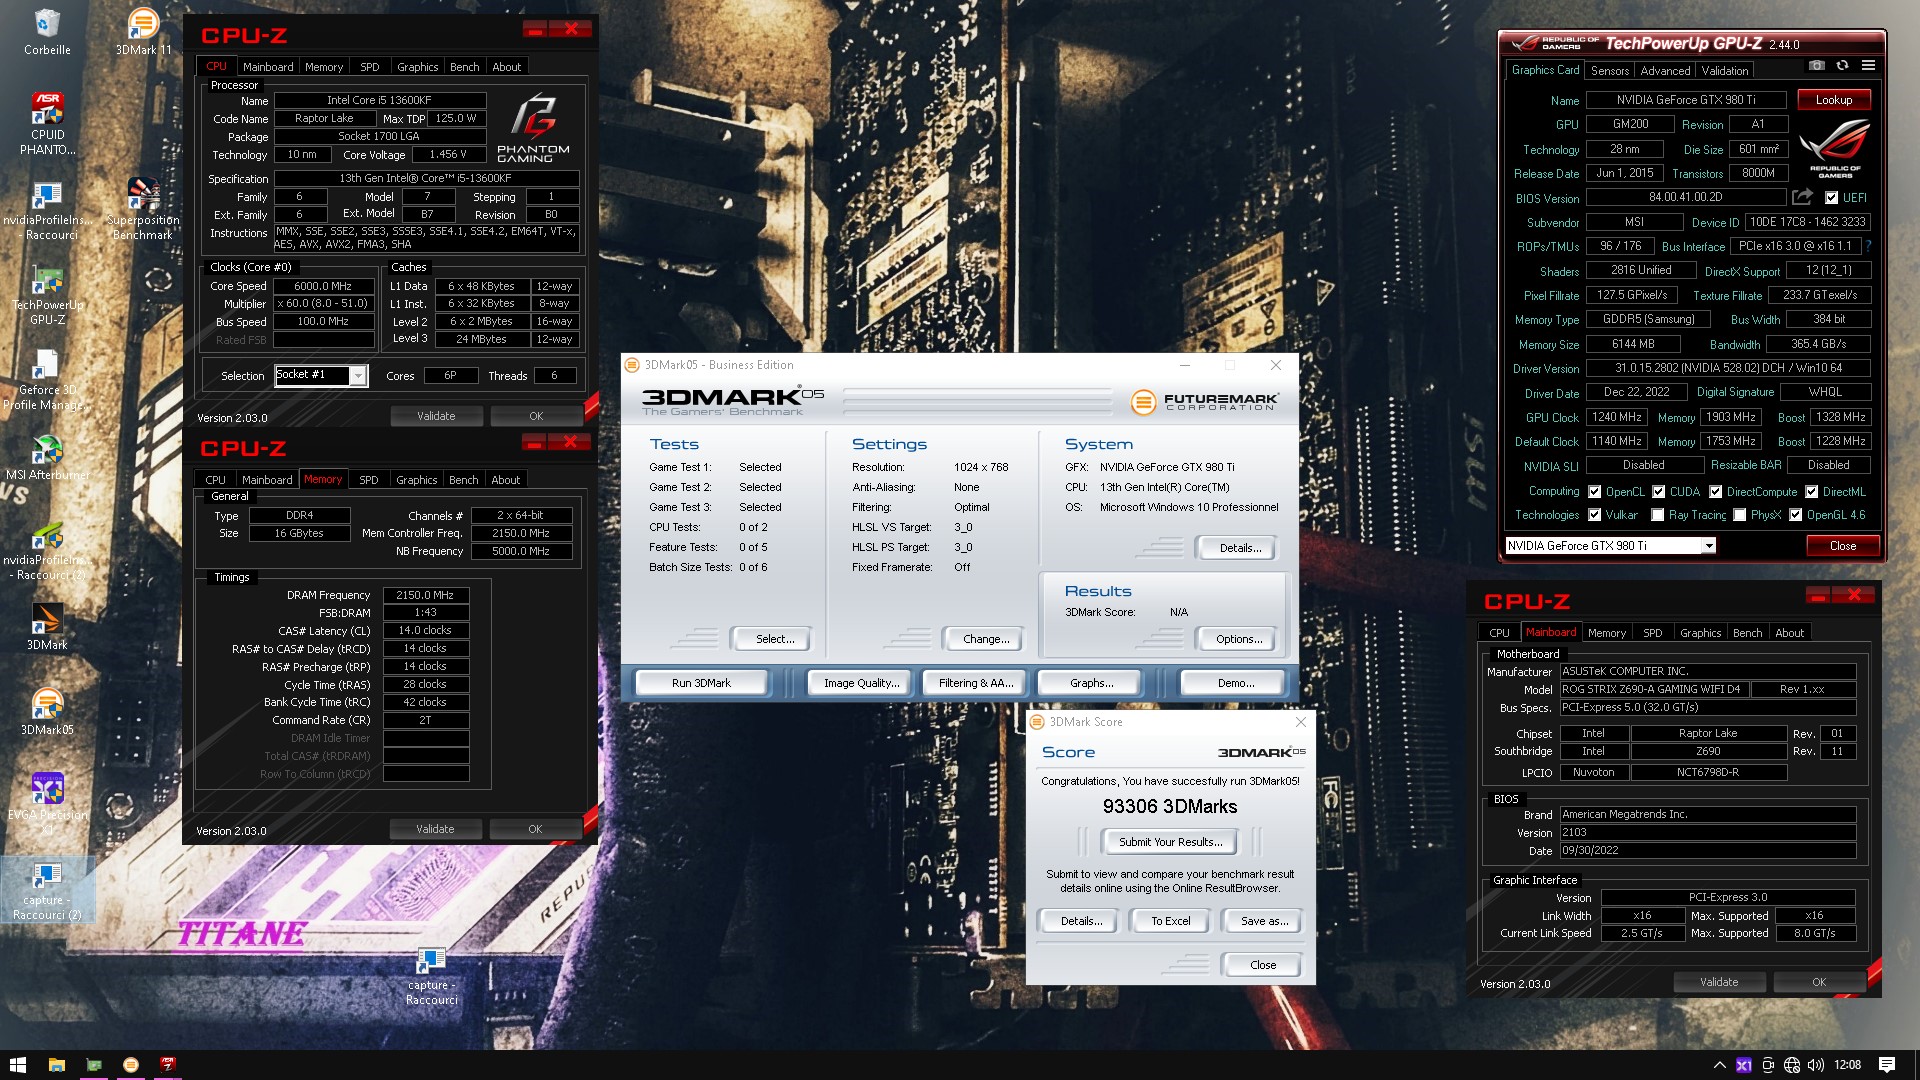
Task: Open the CPUID Phantom desktop shortcut
Action: click(x=47, y=124)
